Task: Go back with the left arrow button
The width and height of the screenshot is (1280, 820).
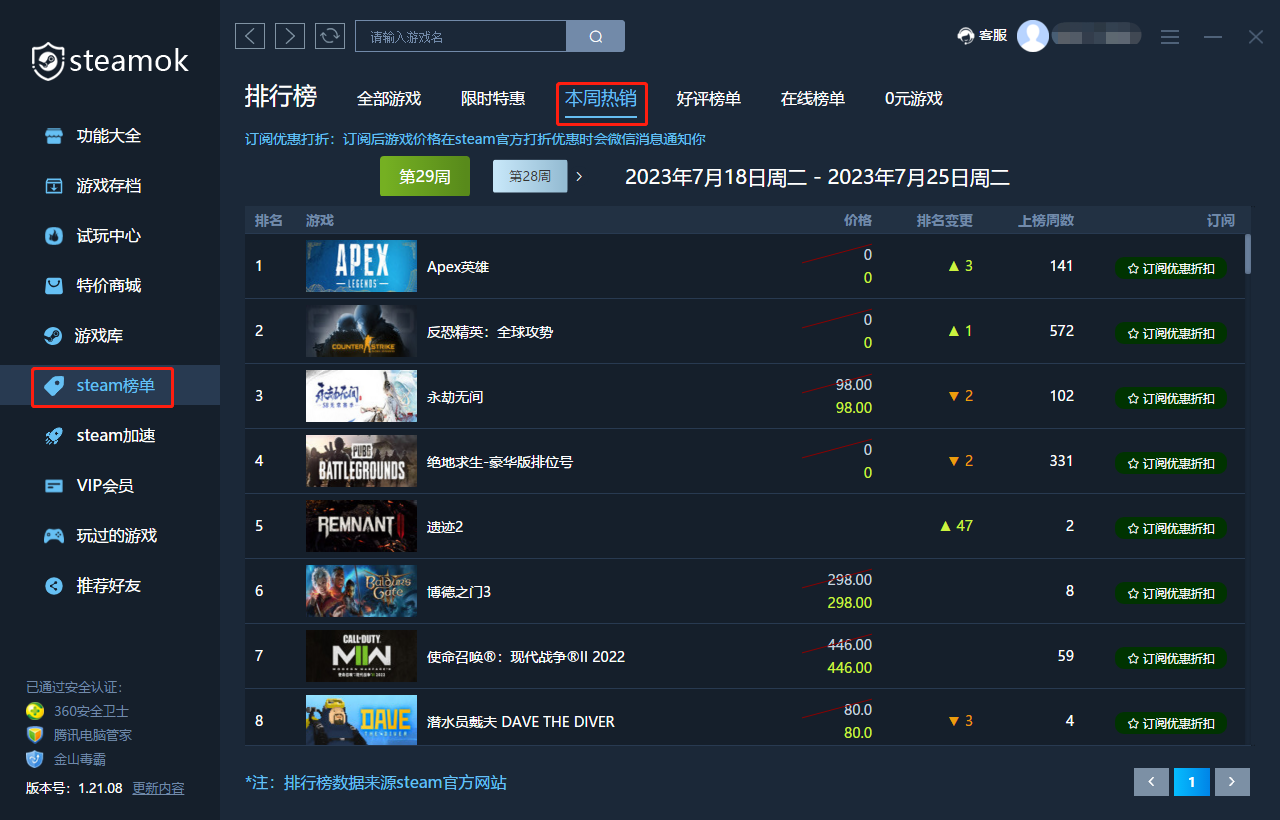Action: tap(250, 37)
